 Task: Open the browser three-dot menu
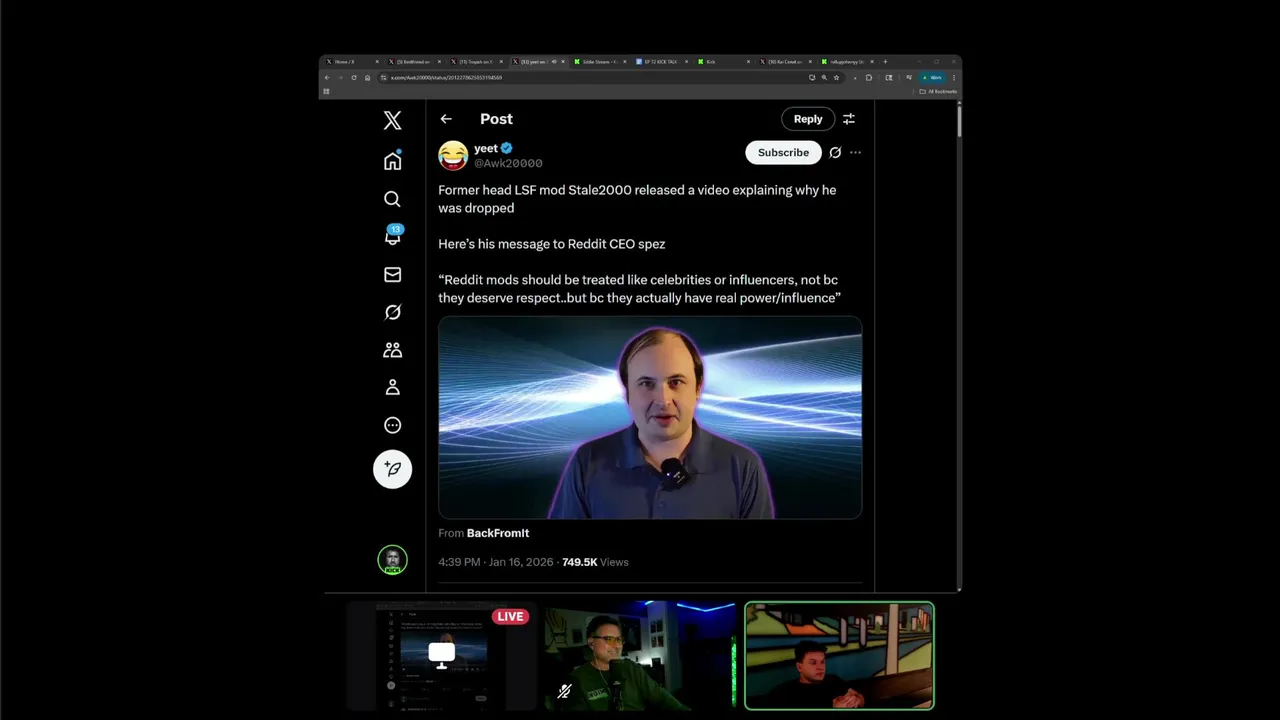coord(954,77)
